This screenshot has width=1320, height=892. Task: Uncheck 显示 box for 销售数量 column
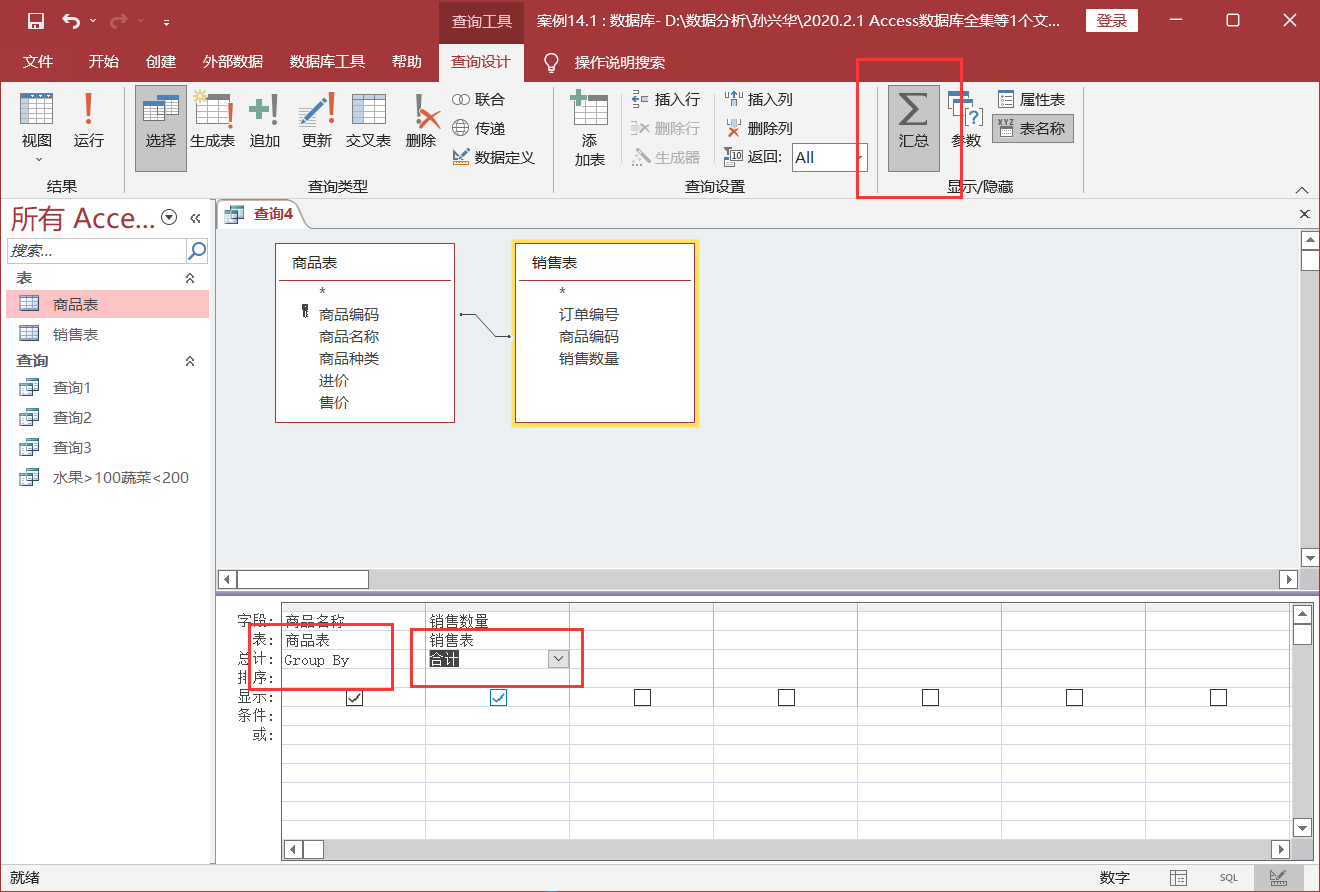coord(498,698)
